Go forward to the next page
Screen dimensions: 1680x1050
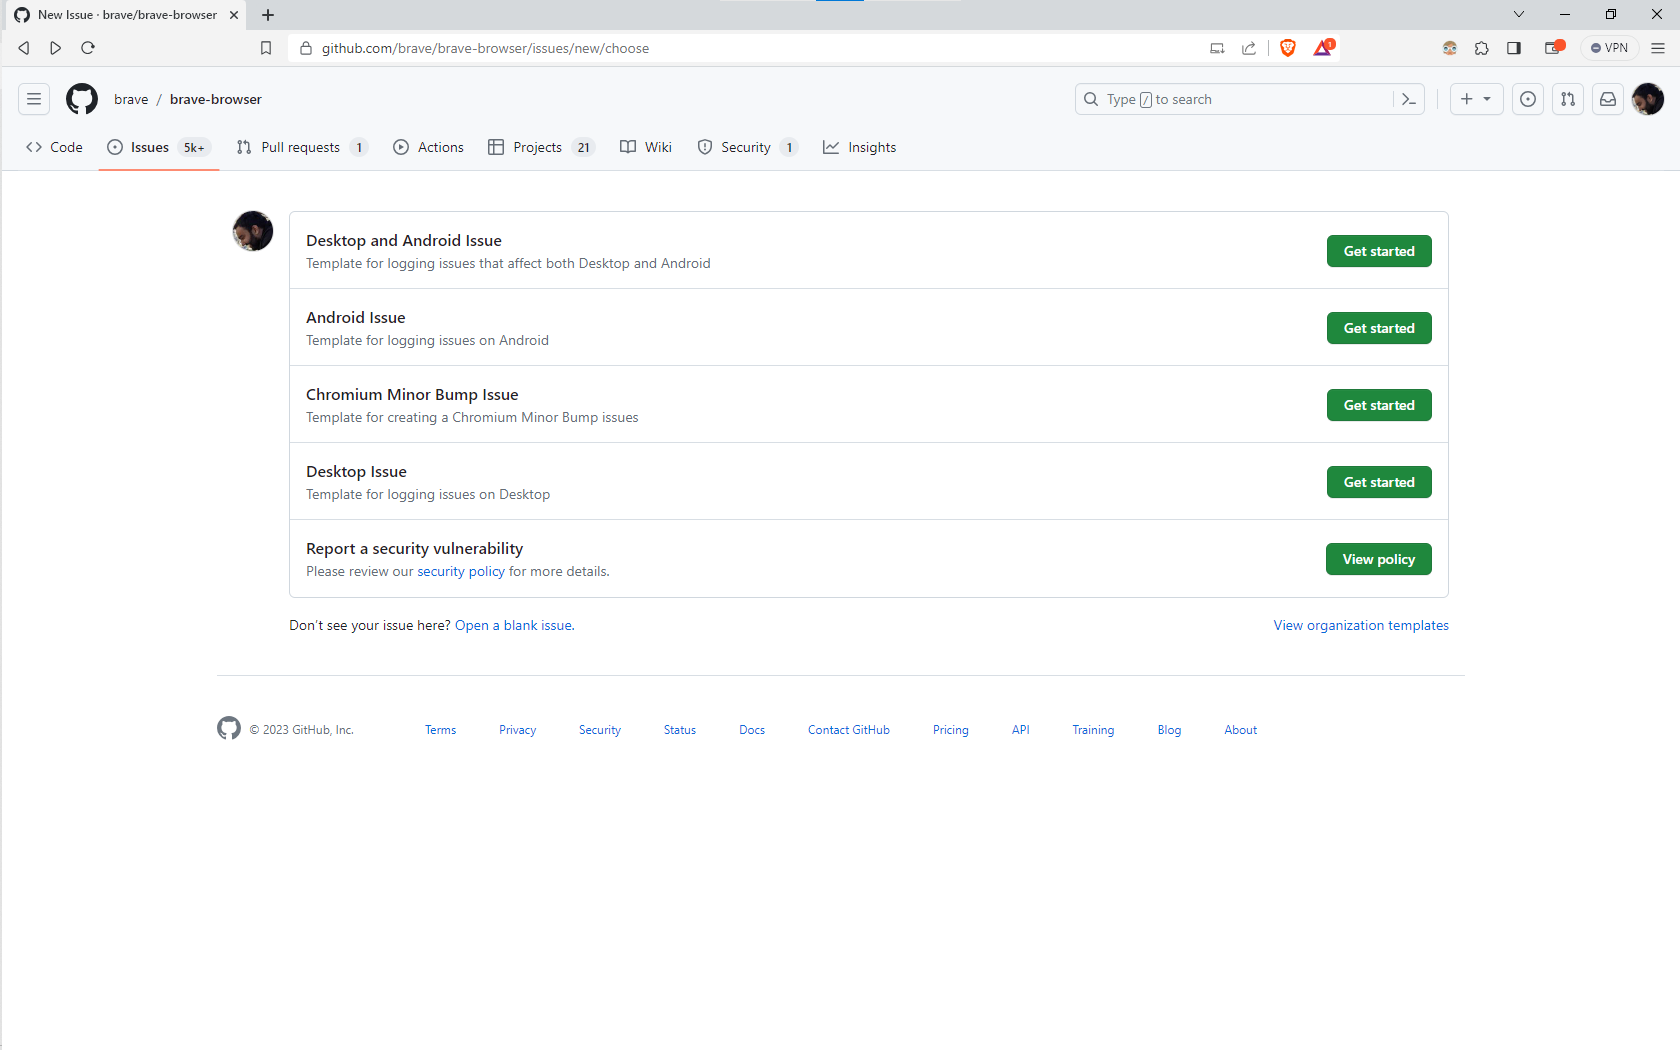click(x=56, y=48)
